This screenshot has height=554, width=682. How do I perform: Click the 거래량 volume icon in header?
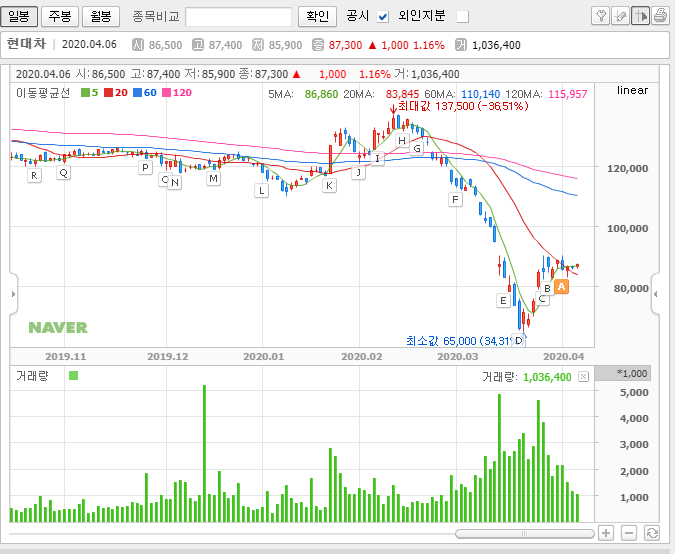(x=461, y=45)
